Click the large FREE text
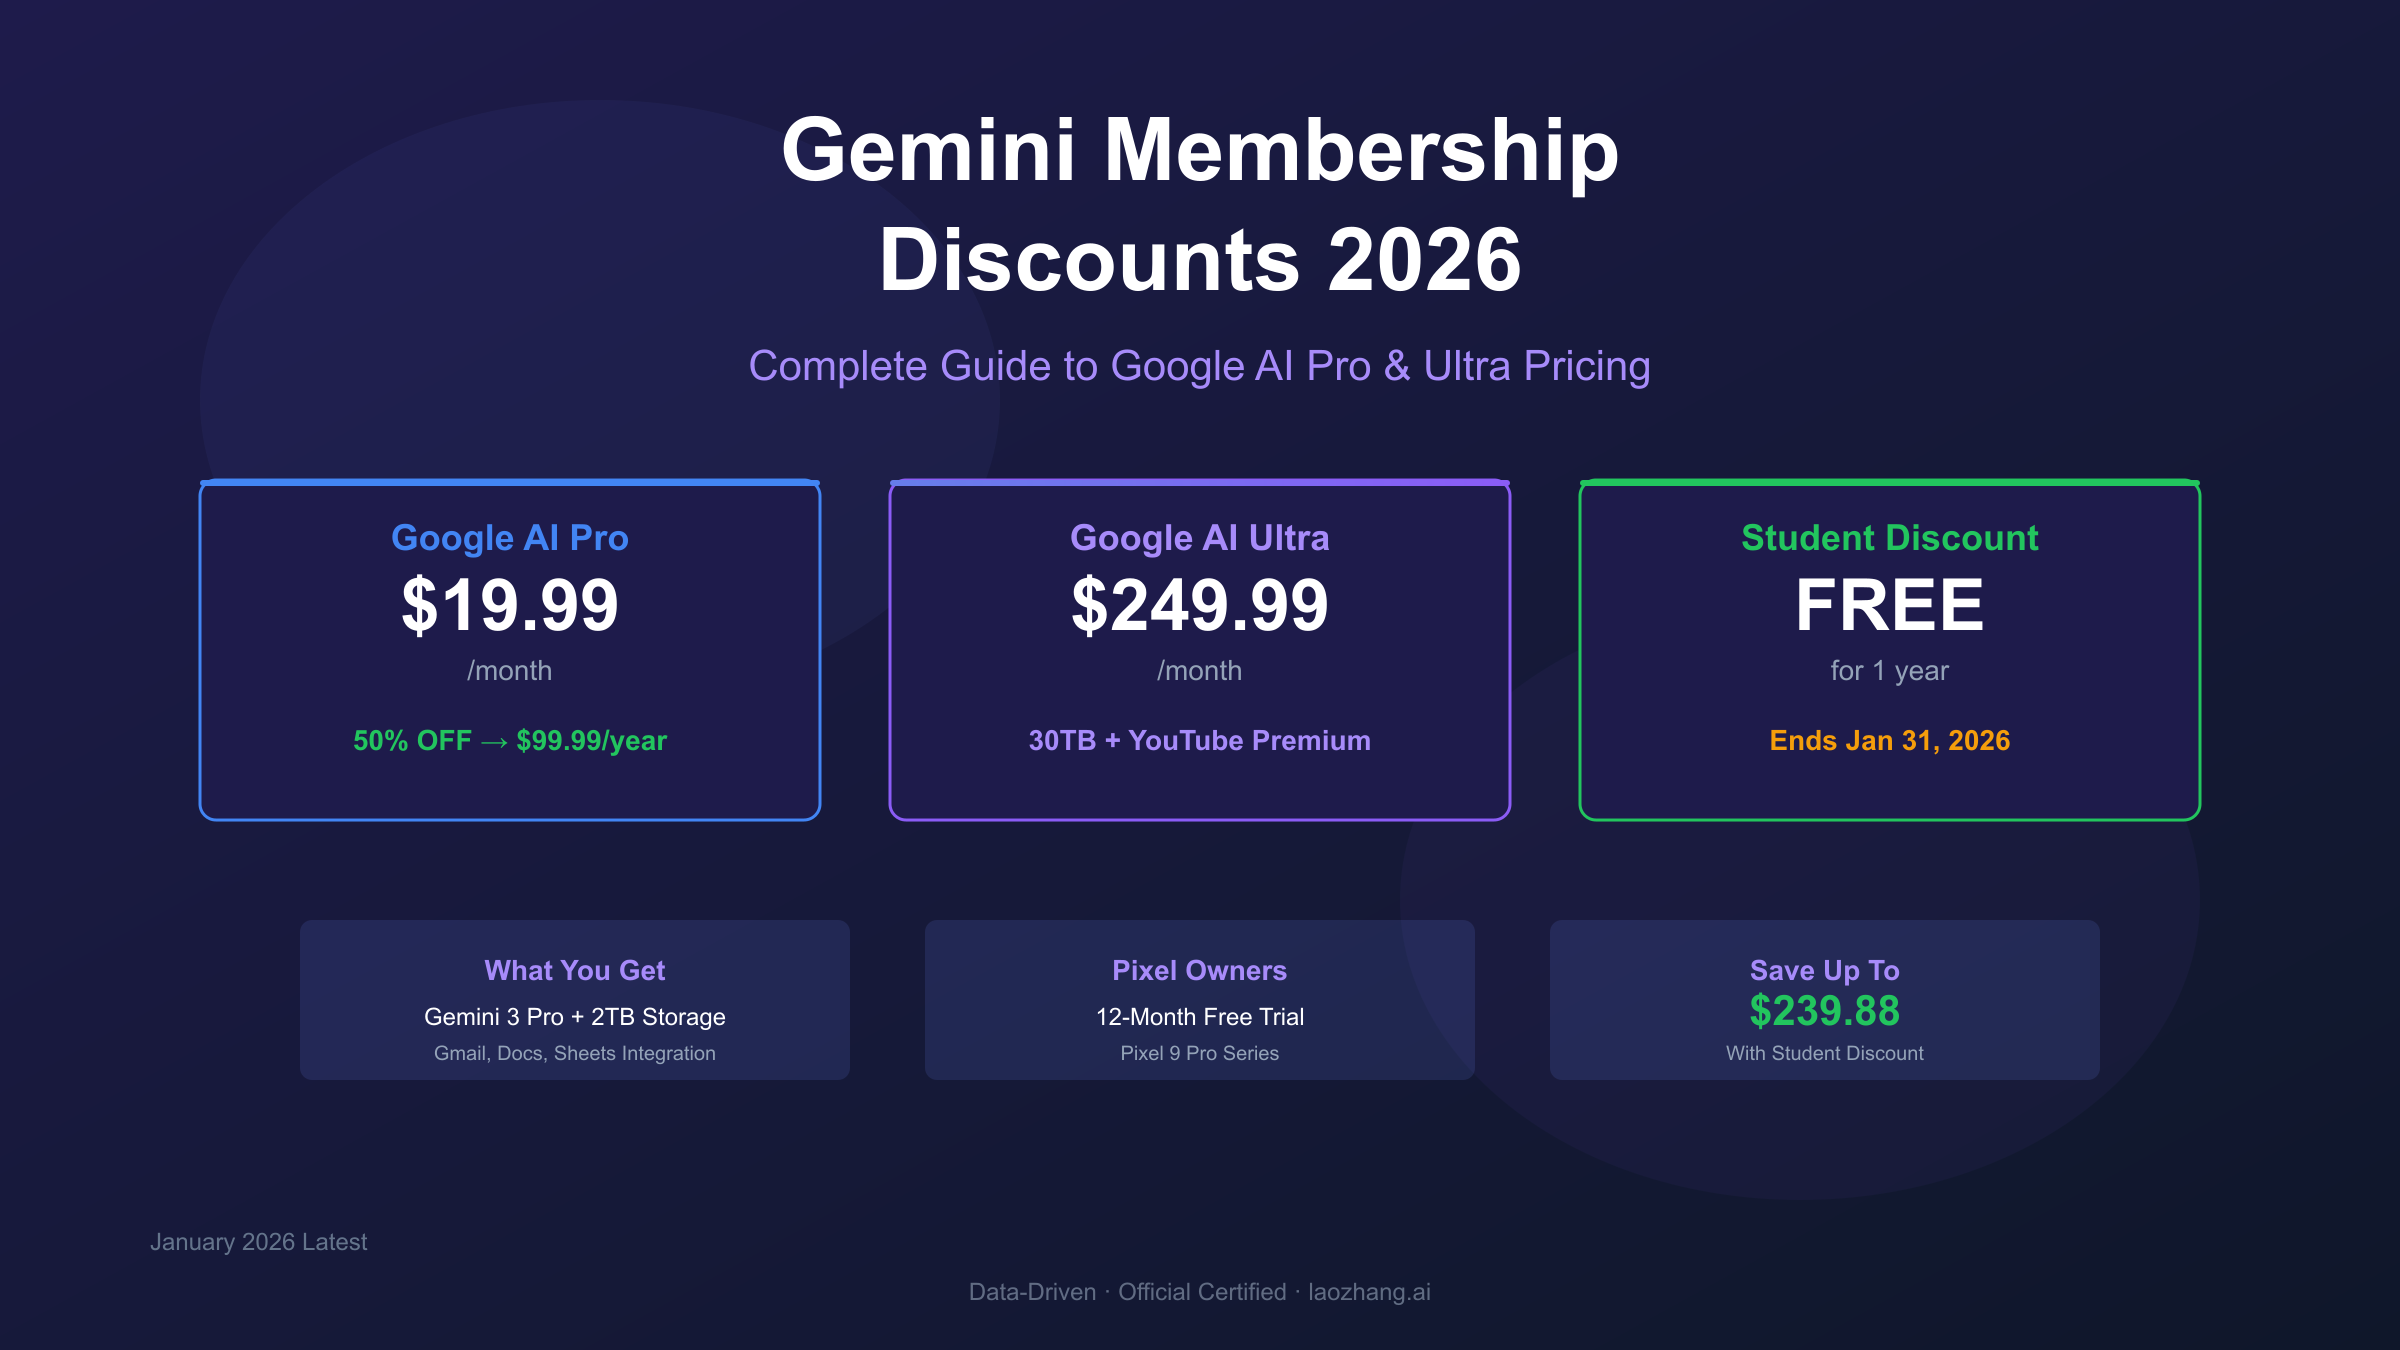Screen dimensions: 2400x1350 [x=1889, y=605]
